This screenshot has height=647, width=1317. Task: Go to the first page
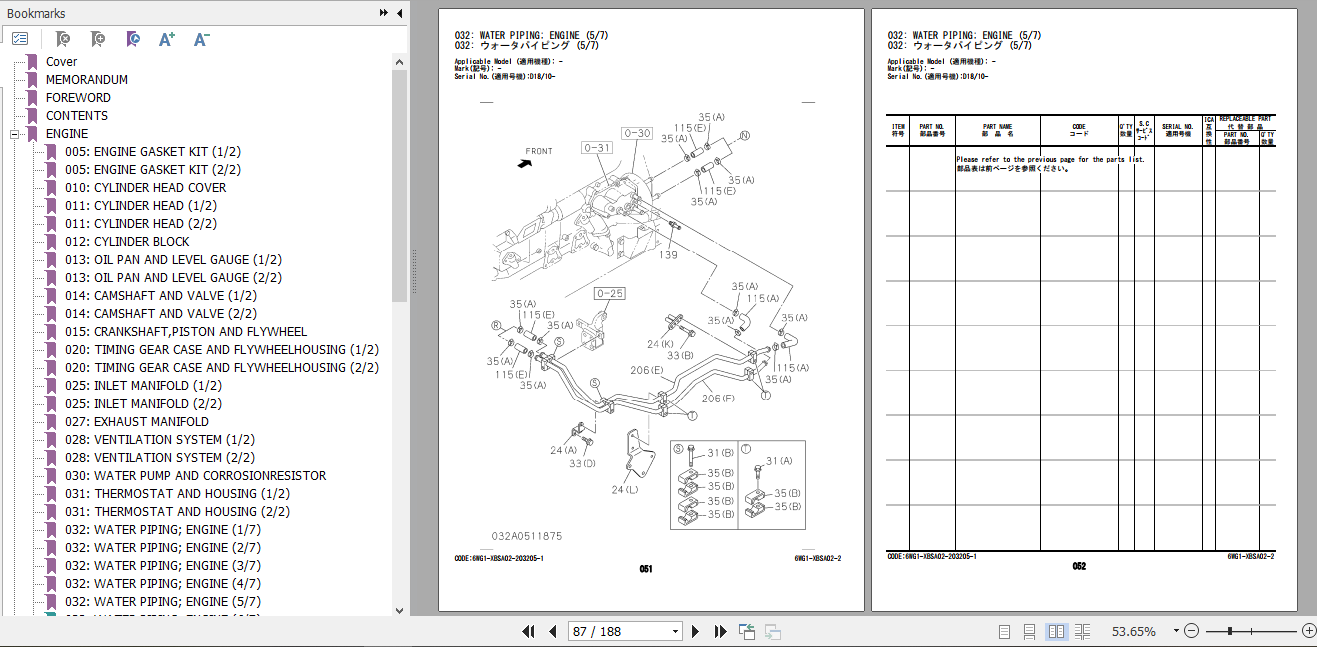click(529, 631)
